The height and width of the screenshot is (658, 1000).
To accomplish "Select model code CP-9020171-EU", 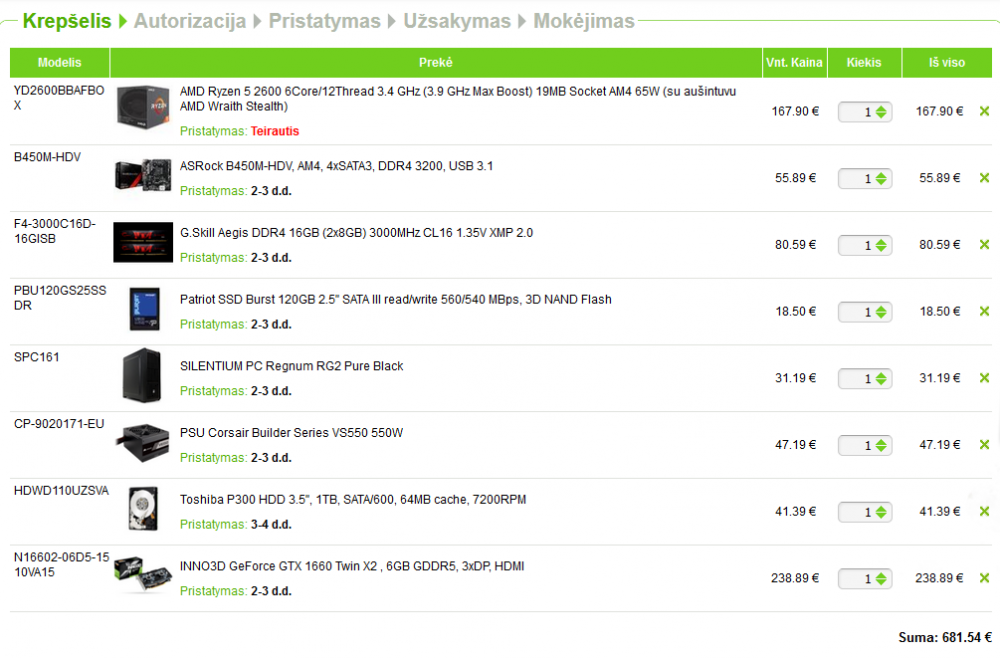I will [59, 424].
